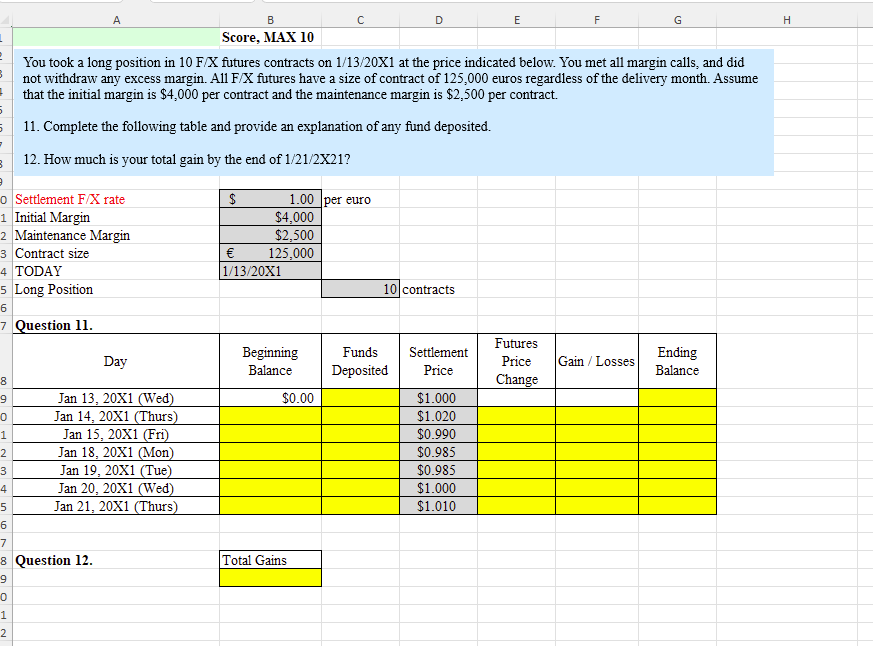Viewport: 873px width, 646px height.
Task: Select the 1/13/20X1 date cell
Action: click(x=271, y=271)
